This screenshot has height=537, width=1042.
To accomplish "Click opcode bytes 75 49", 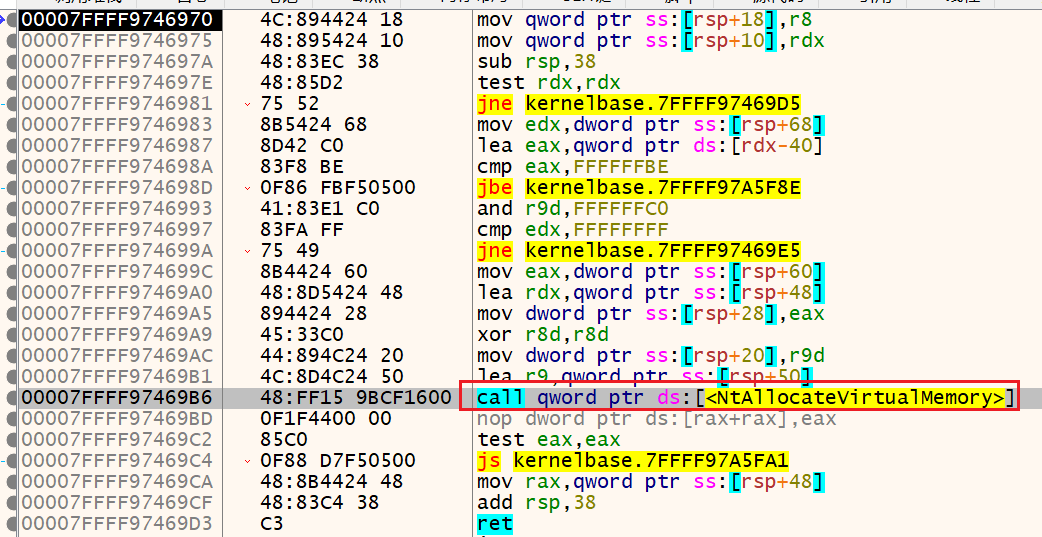I will [290, 251].
